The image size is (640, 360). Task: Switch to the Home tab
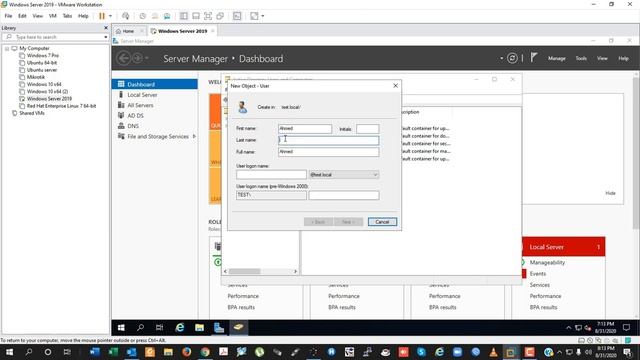(128, 31)
